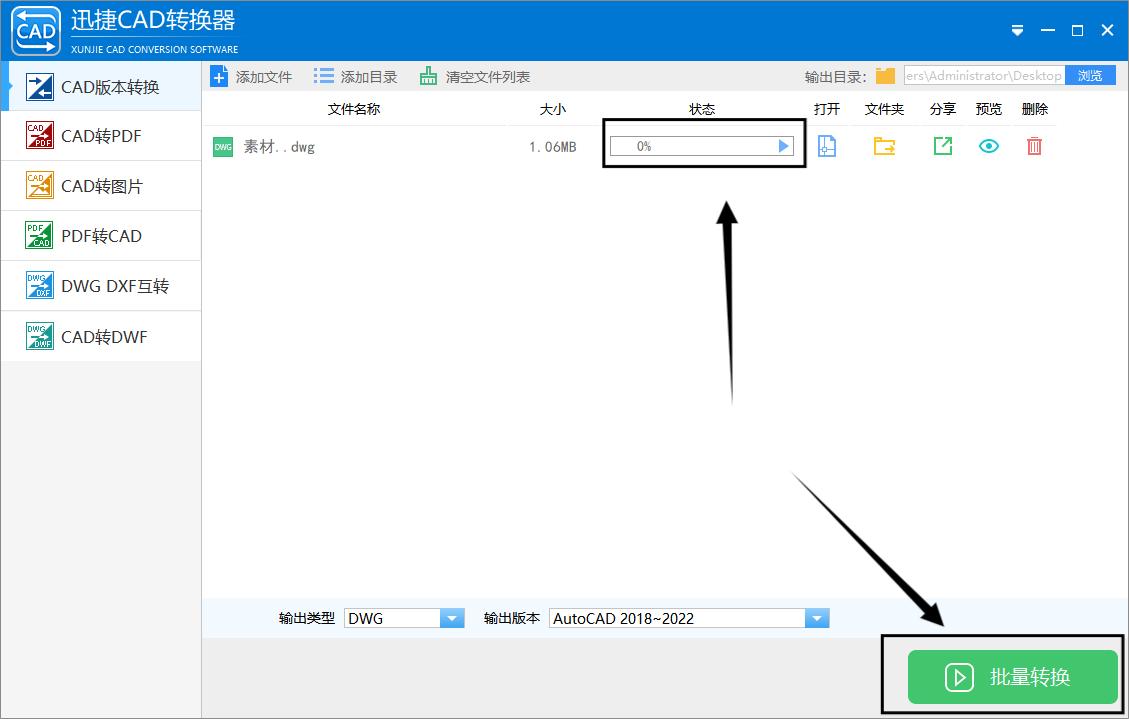The image size is (1129, 719).
Task: Click the 输出目录 path field
Action: [984, 76]
